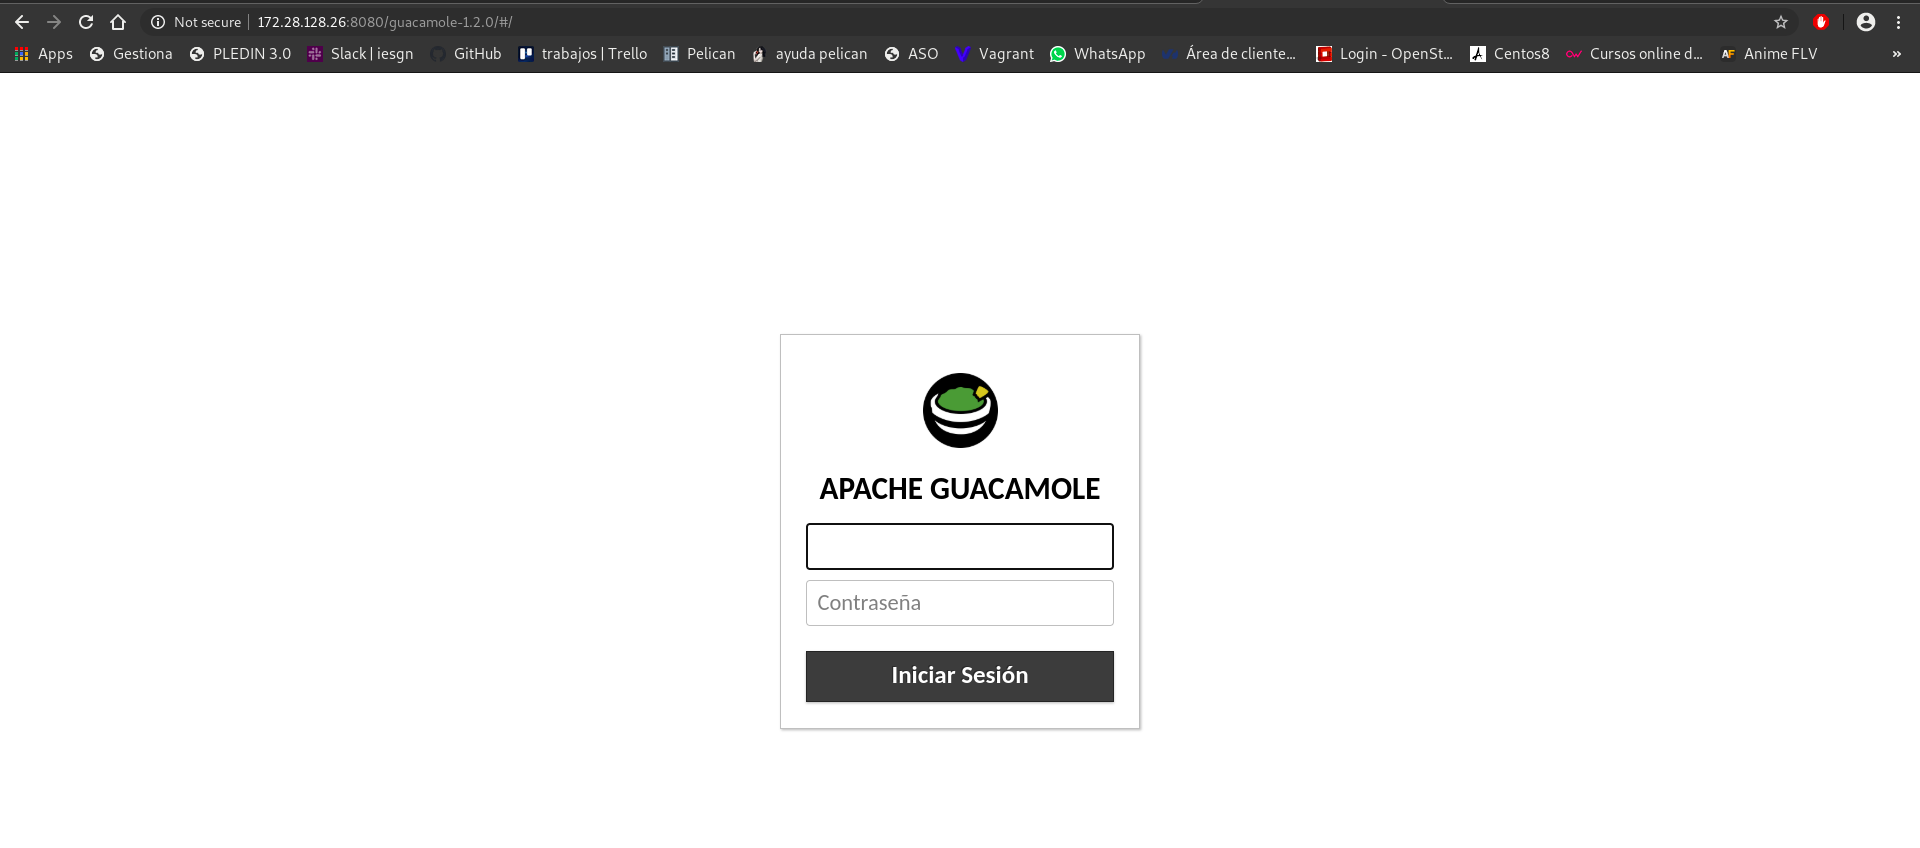Open the Anime FLV bookmark

click(1769, 54)
